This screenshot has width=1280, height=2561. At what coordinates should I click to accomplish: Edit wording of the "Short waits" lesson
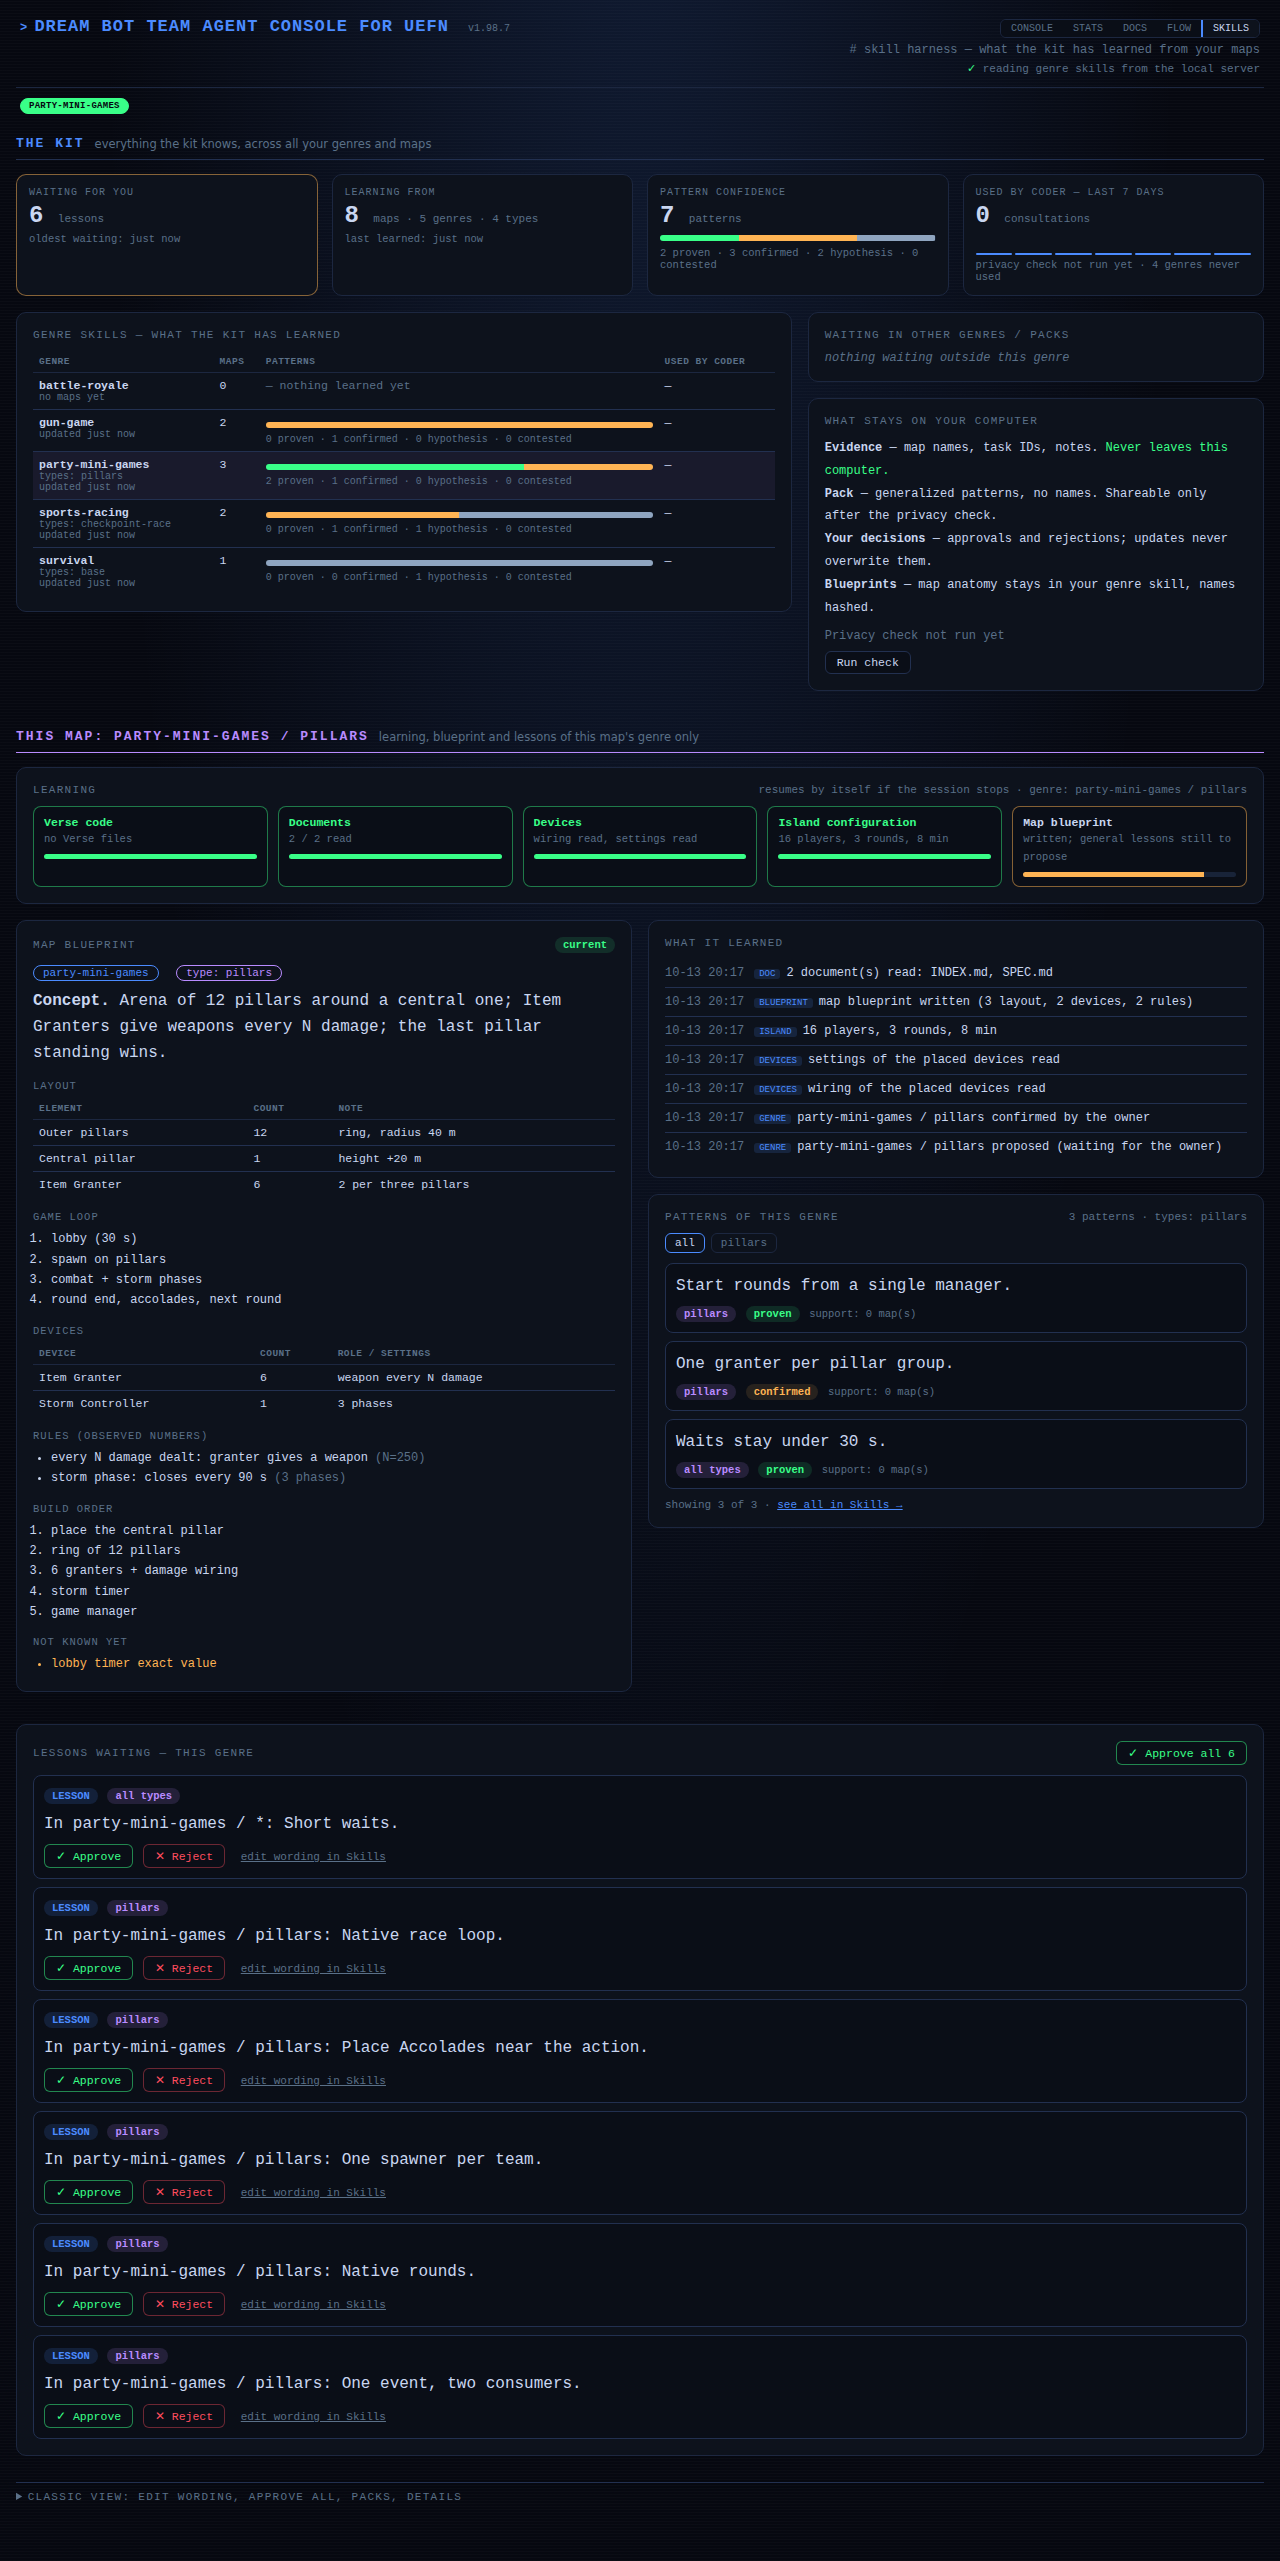click(313, 1857)
